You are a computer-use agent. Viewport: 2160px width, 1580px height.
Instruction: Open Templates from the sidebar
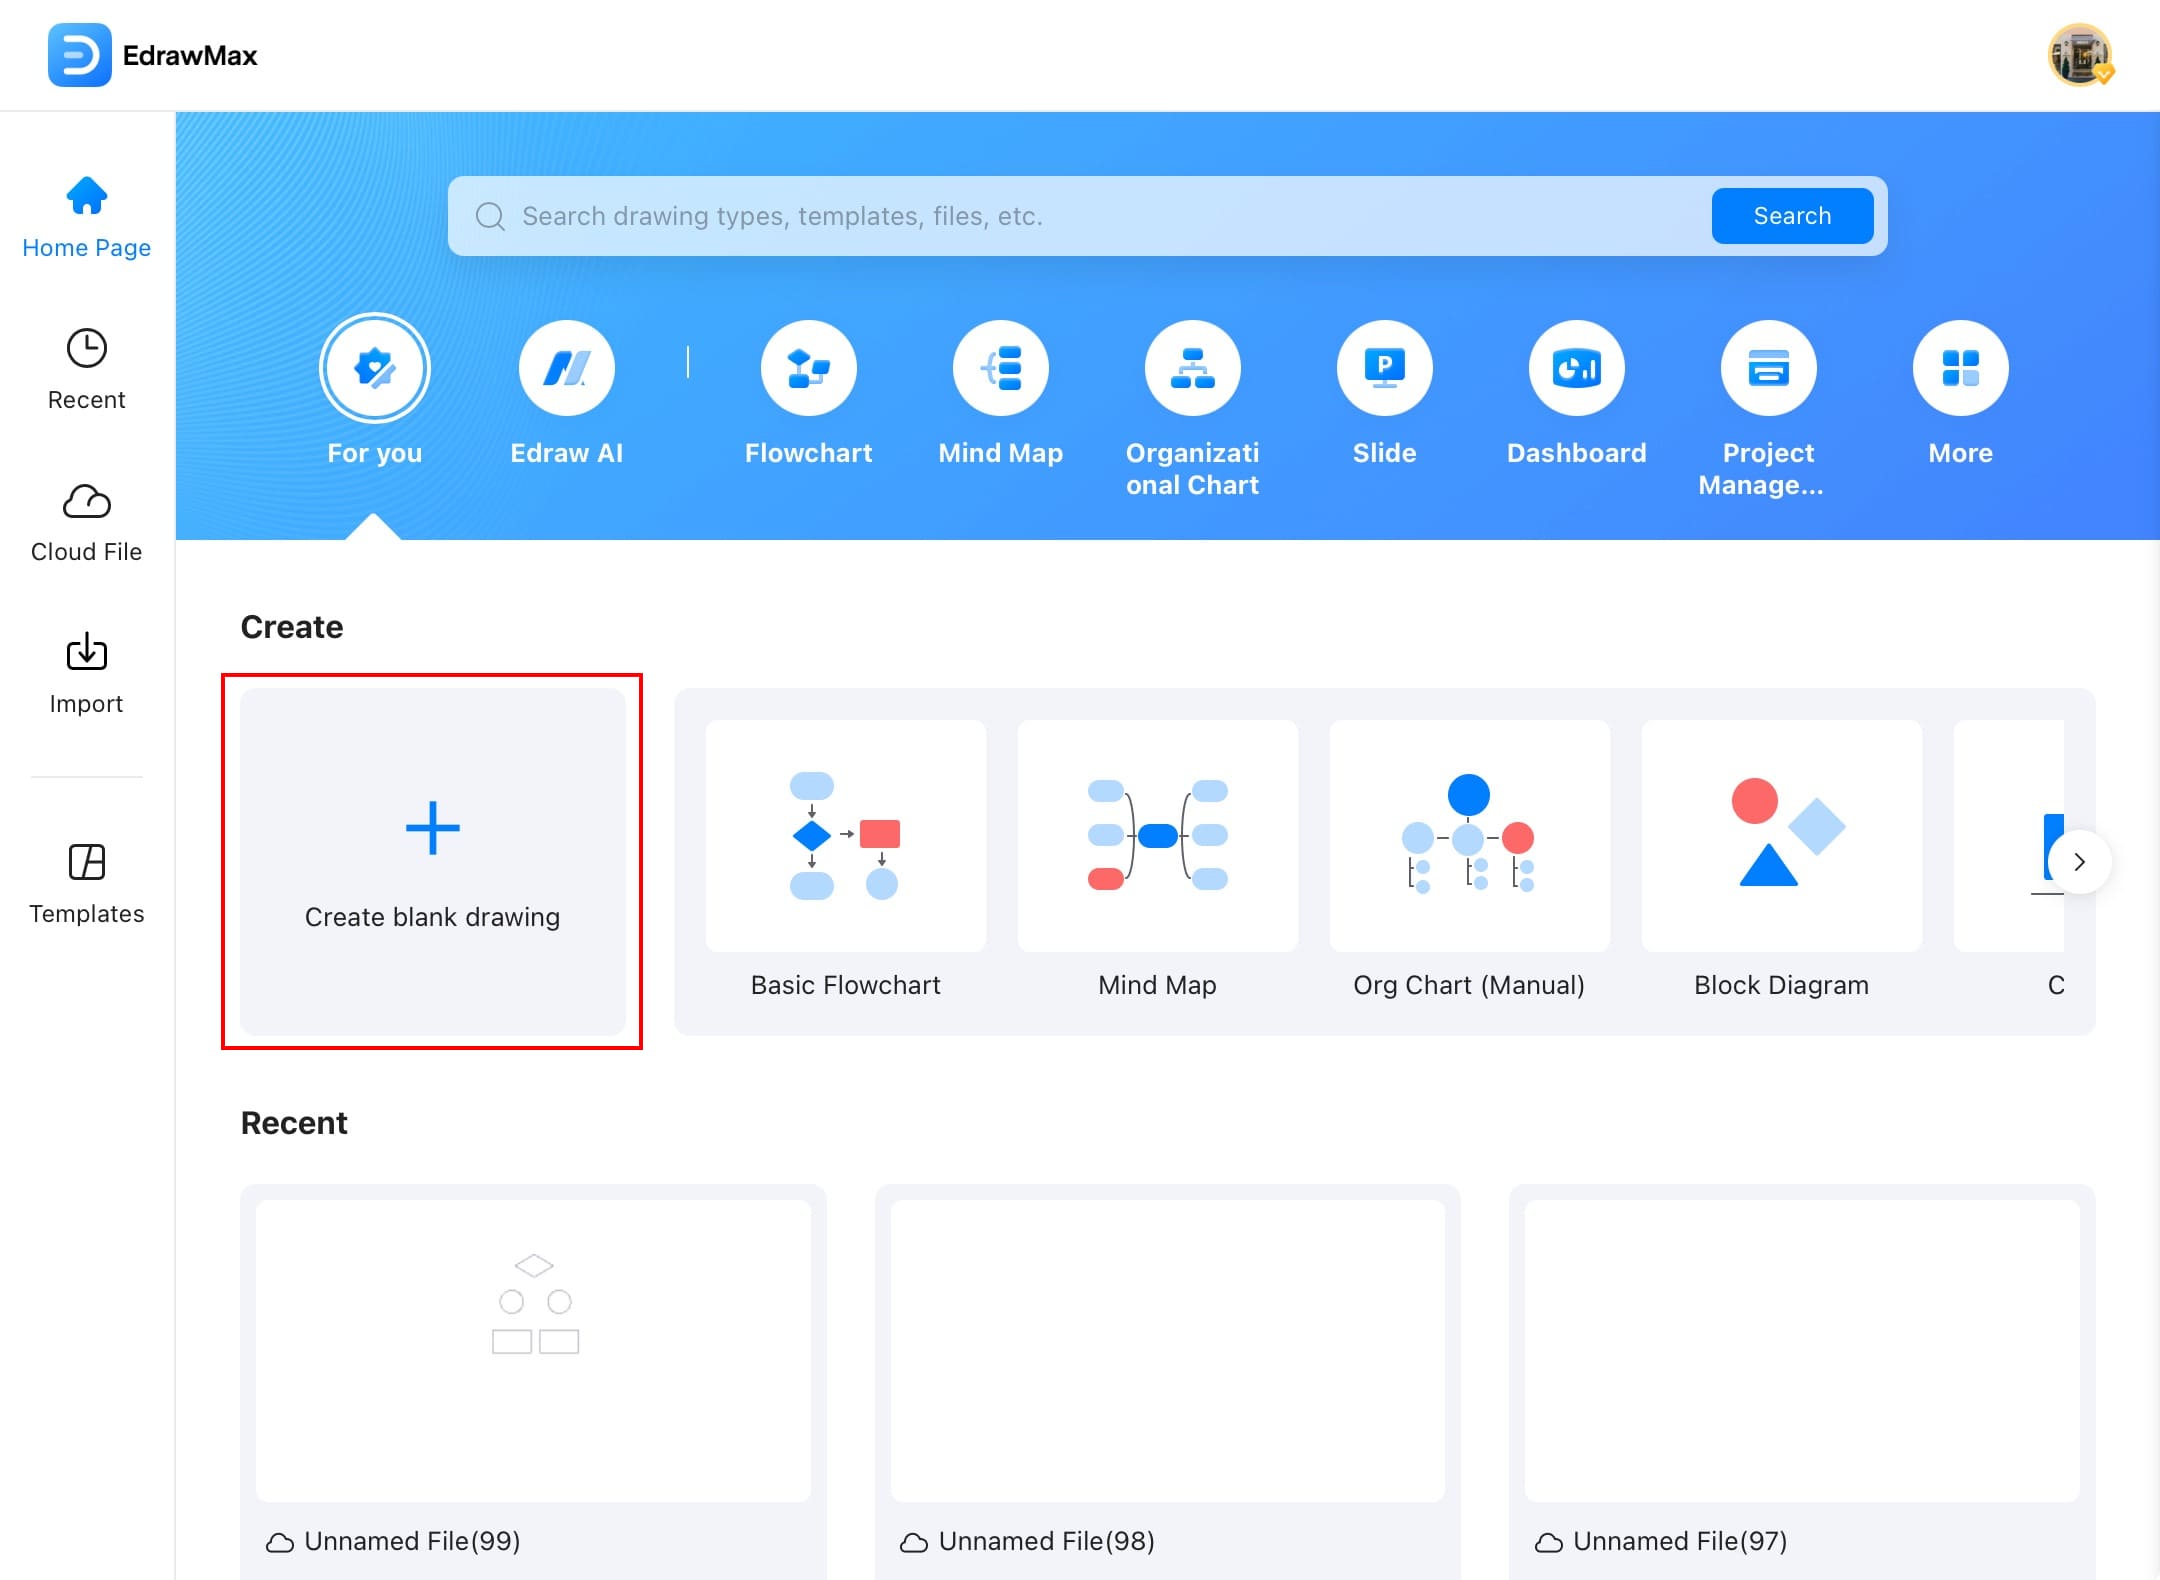pos(87,883)
